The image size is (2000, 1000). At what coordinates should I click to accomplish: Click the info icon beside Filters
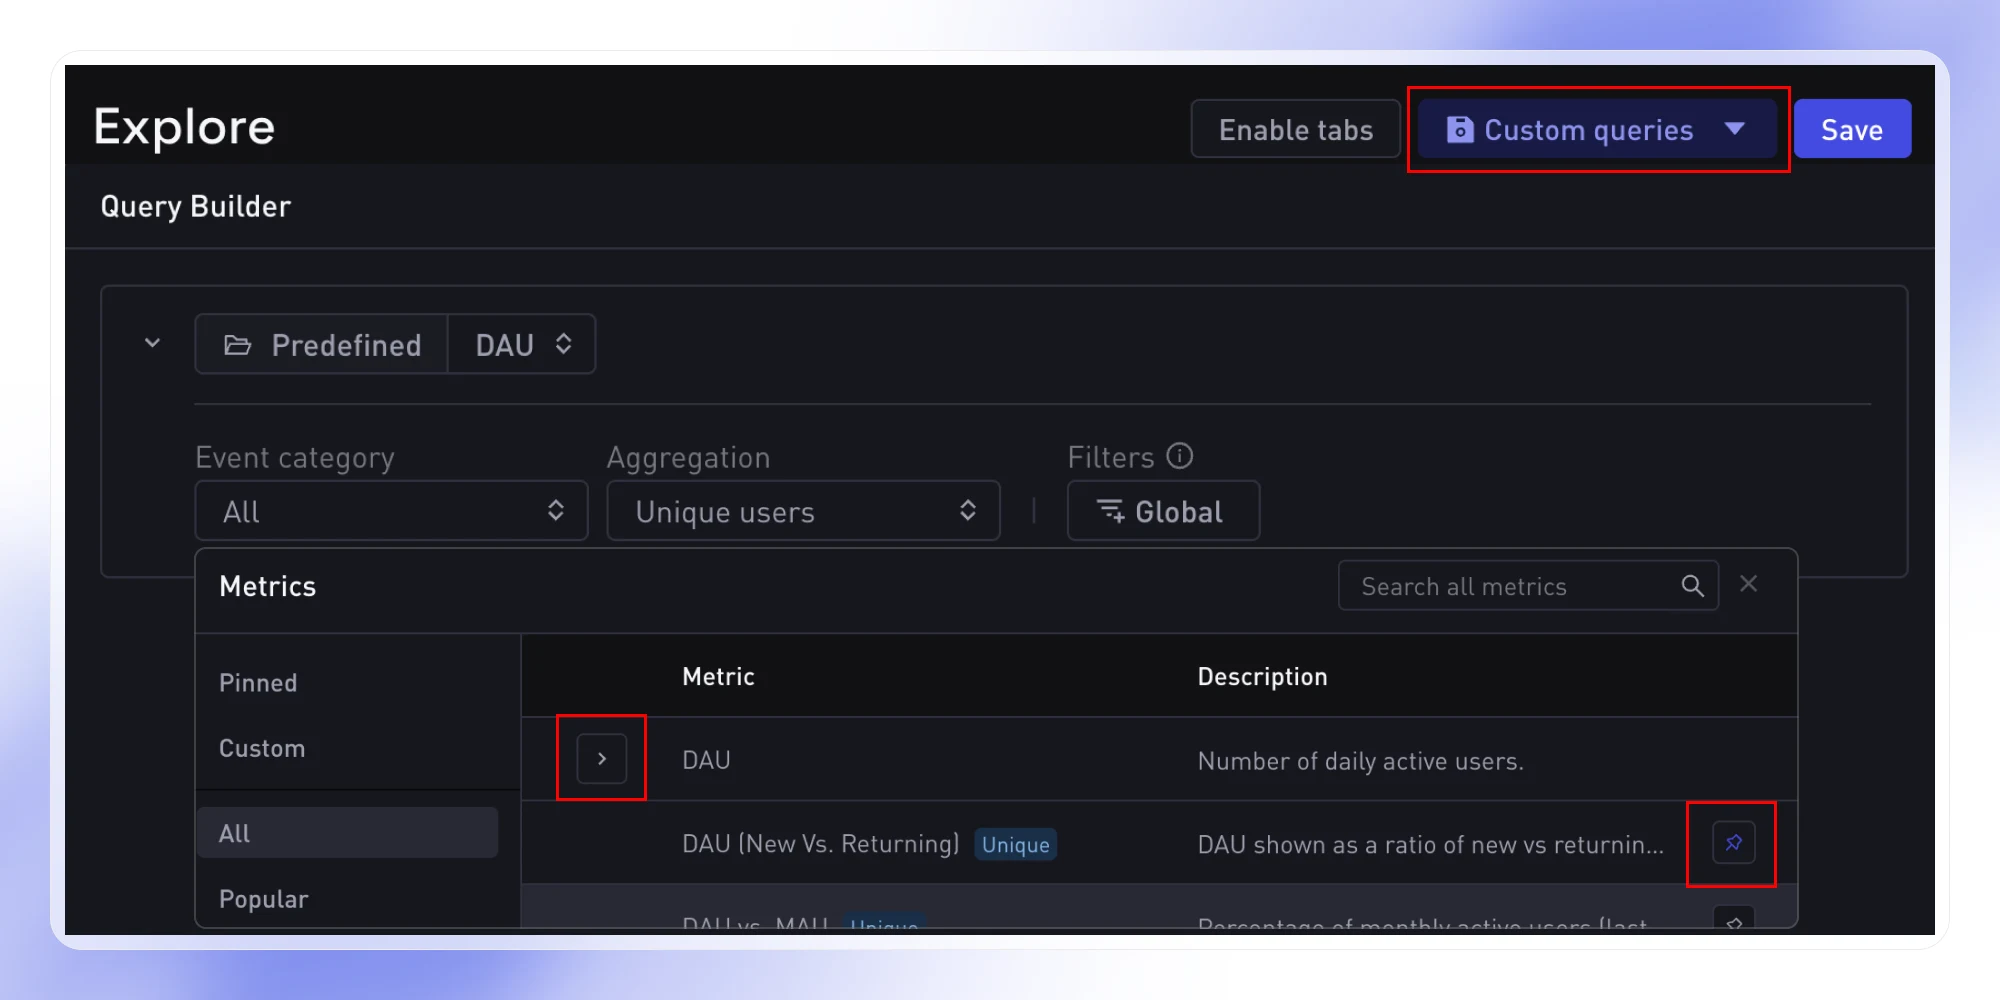[x=1182, y=456]
